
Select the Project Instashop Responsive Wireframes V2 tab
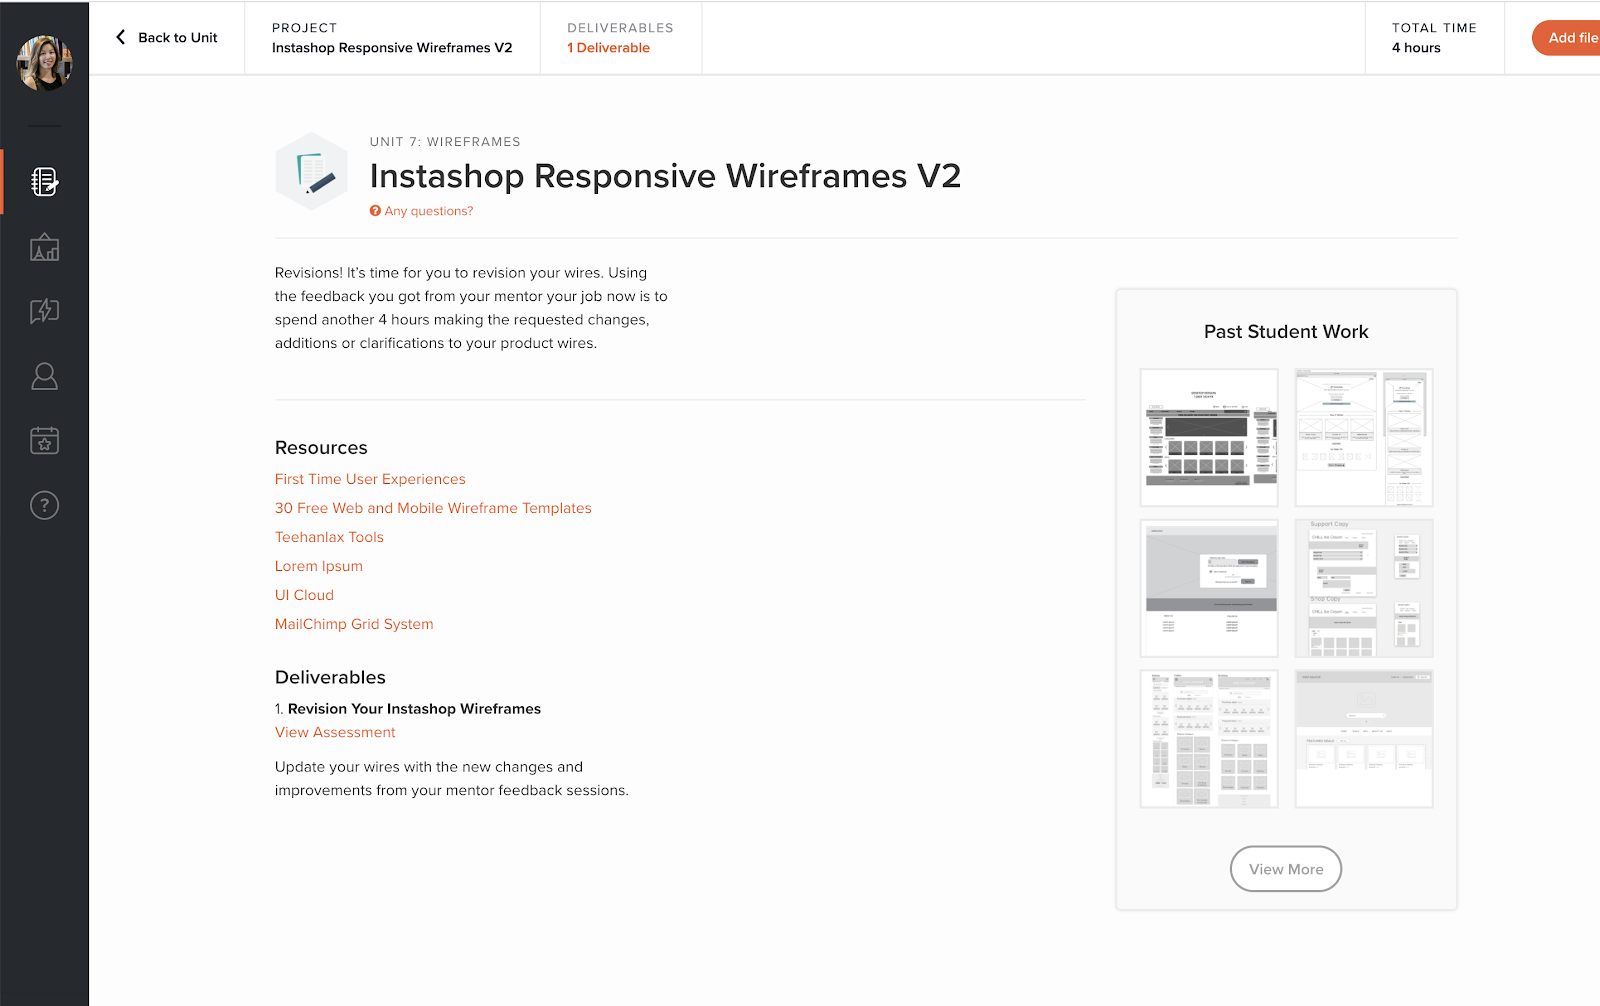point(392,38)
